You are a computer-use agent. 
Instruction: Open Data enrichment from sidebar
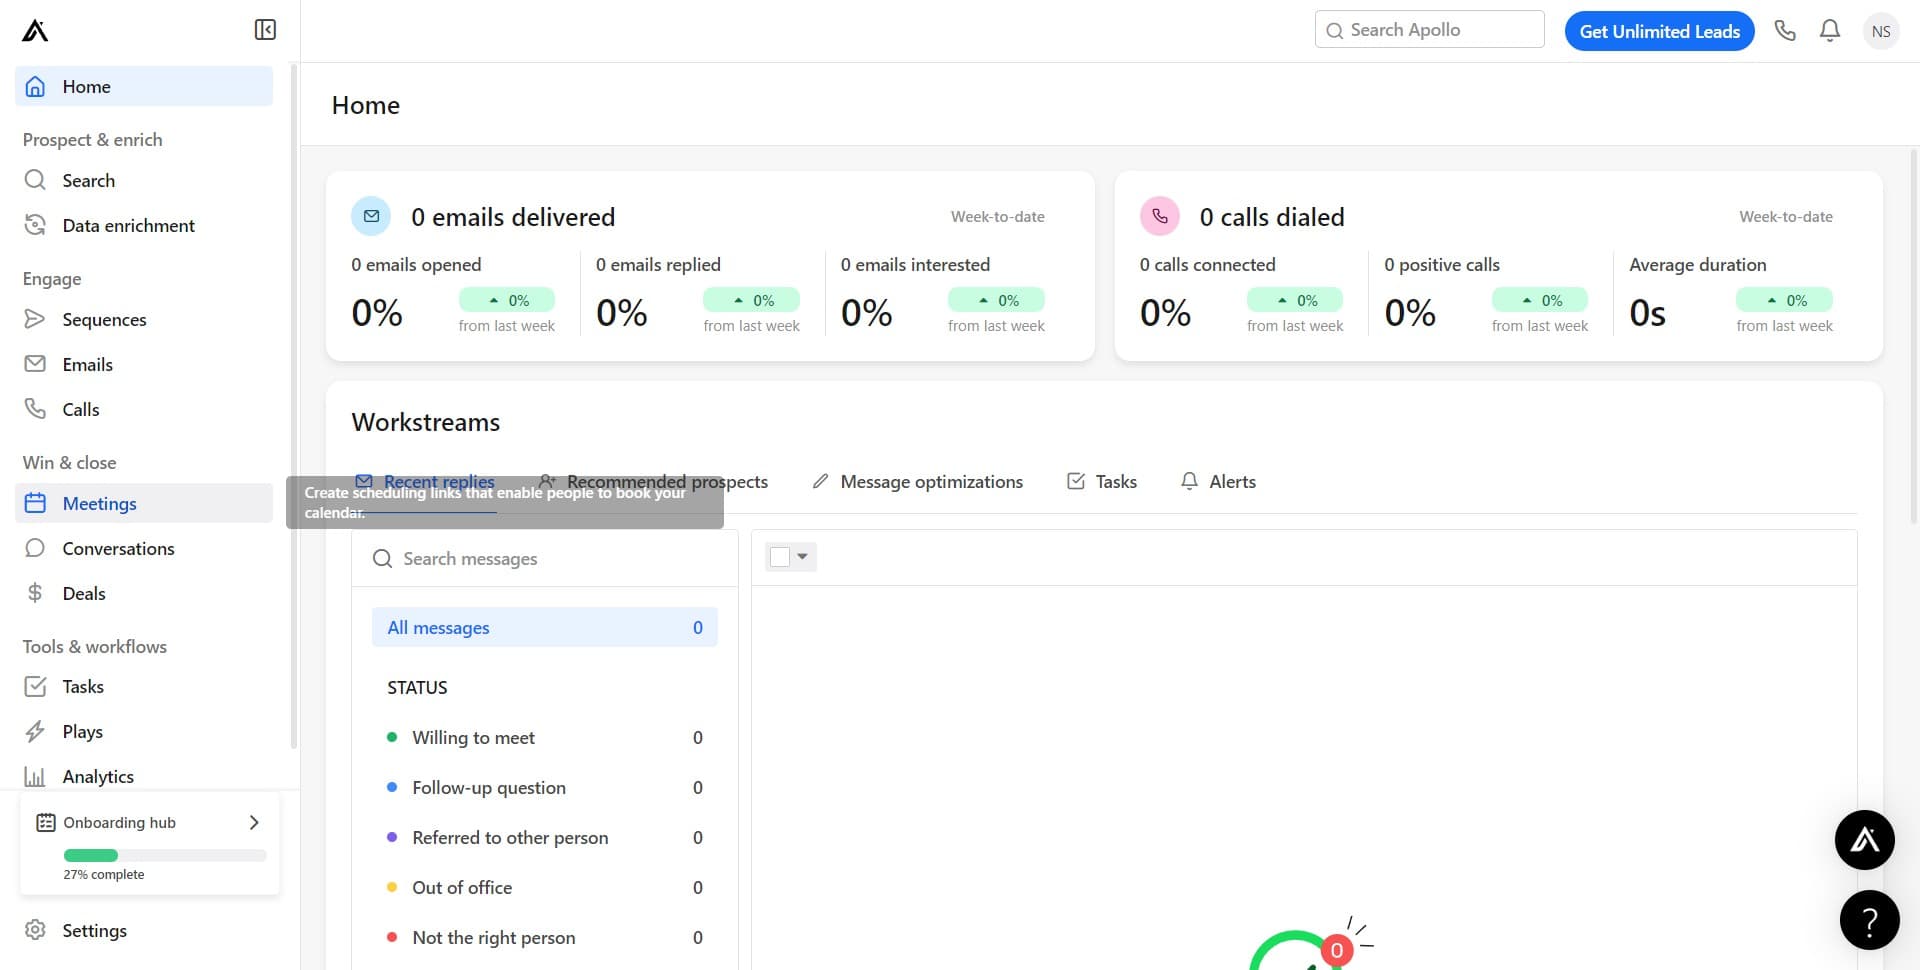point(128,226)
